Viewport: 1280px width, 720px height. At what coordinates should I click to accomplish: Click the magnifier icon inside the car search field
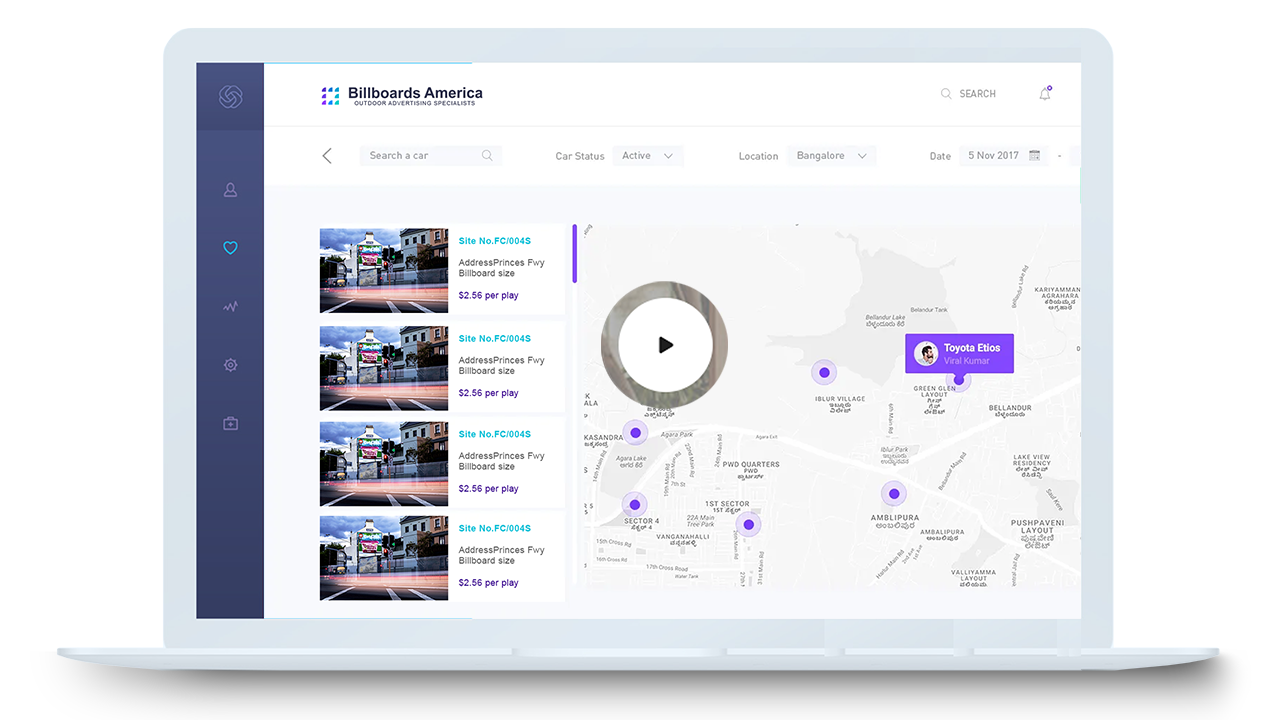coord(487,155)
